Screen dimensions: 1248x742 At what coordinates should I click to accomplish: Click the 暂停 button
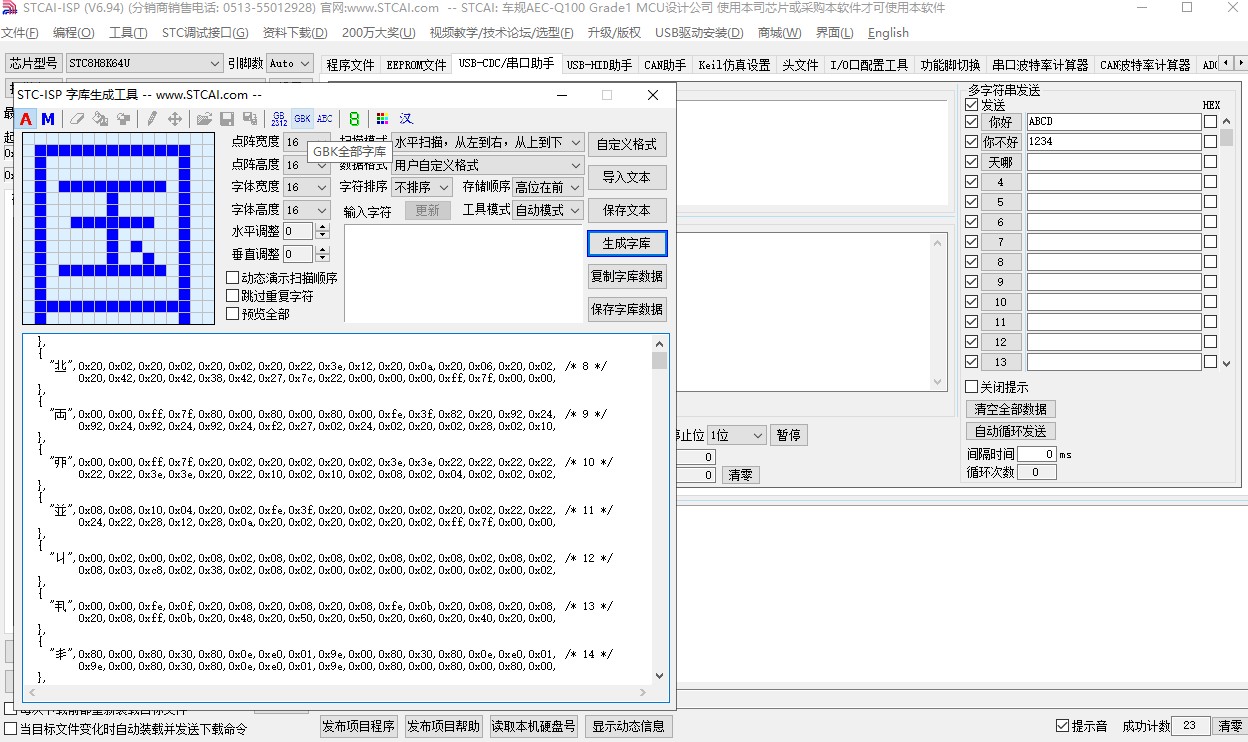click(x=789, y=435)
